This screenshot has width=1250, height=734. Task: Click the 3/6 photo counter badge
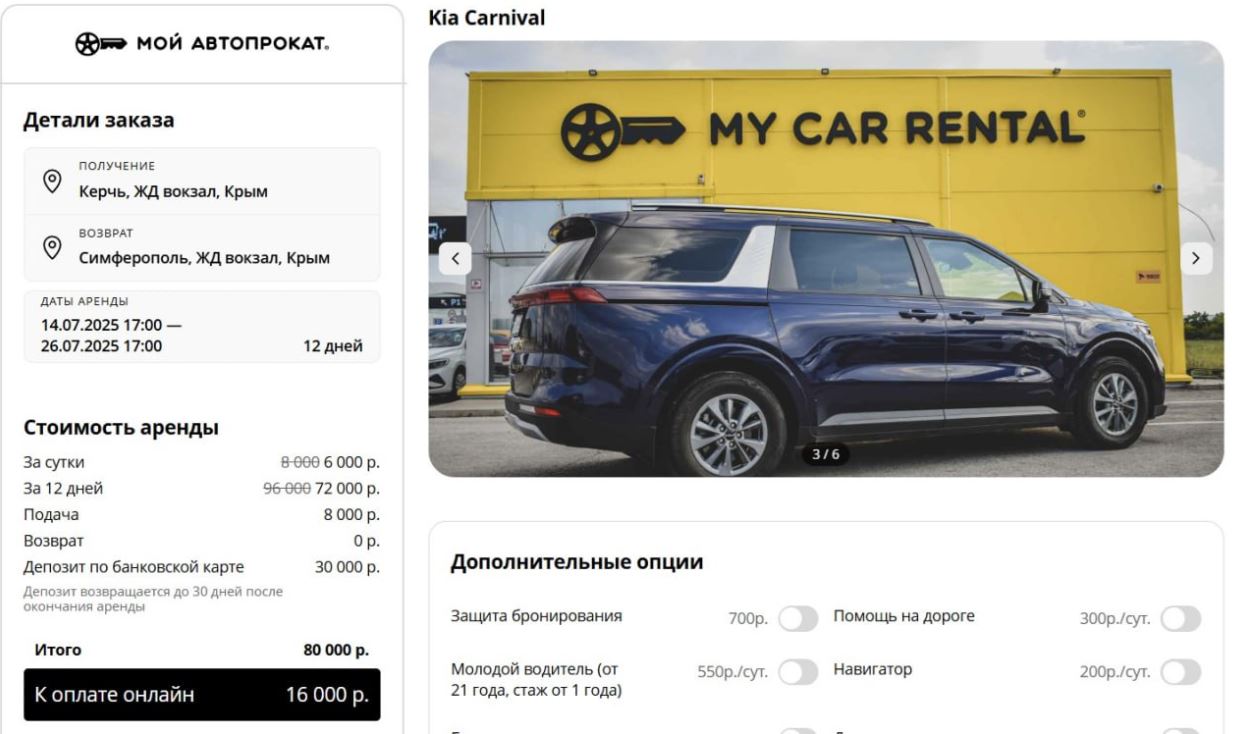[x=825, y=454]
